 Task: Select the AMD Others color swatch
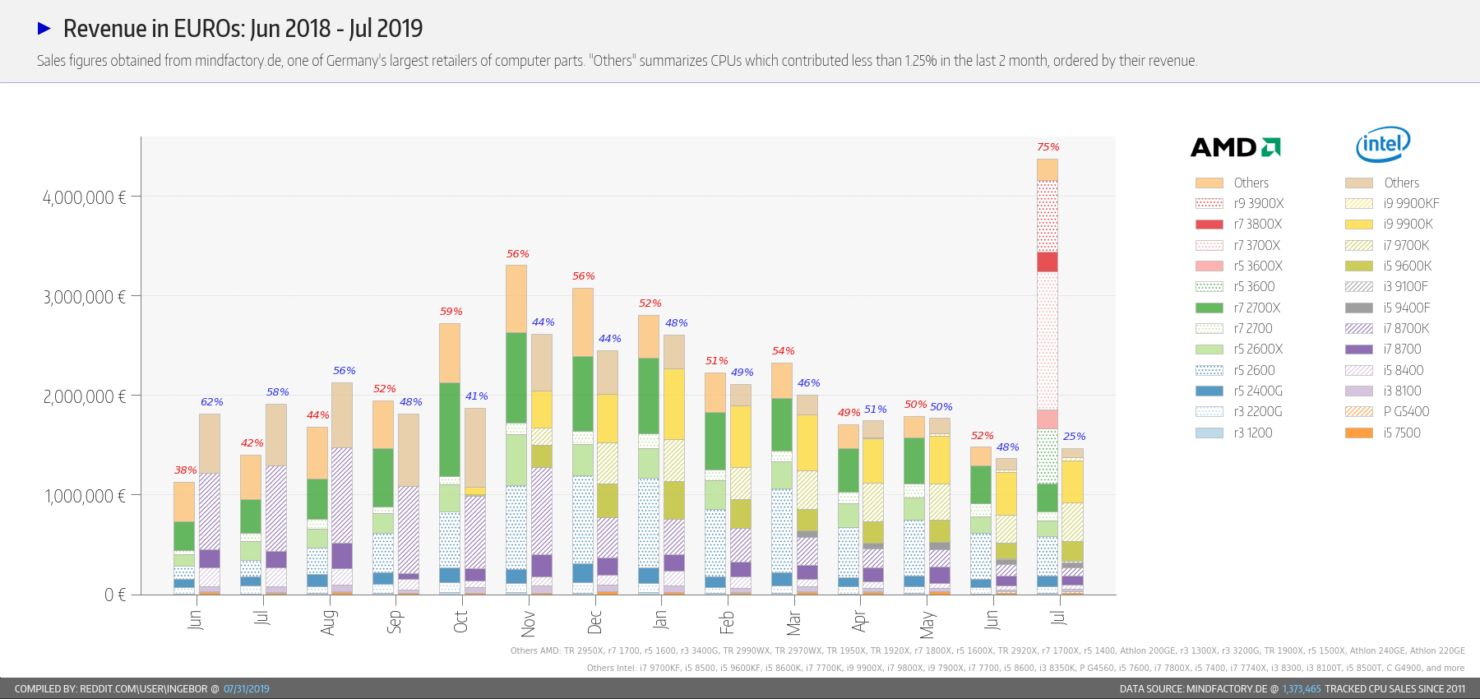click(1209, 183)
